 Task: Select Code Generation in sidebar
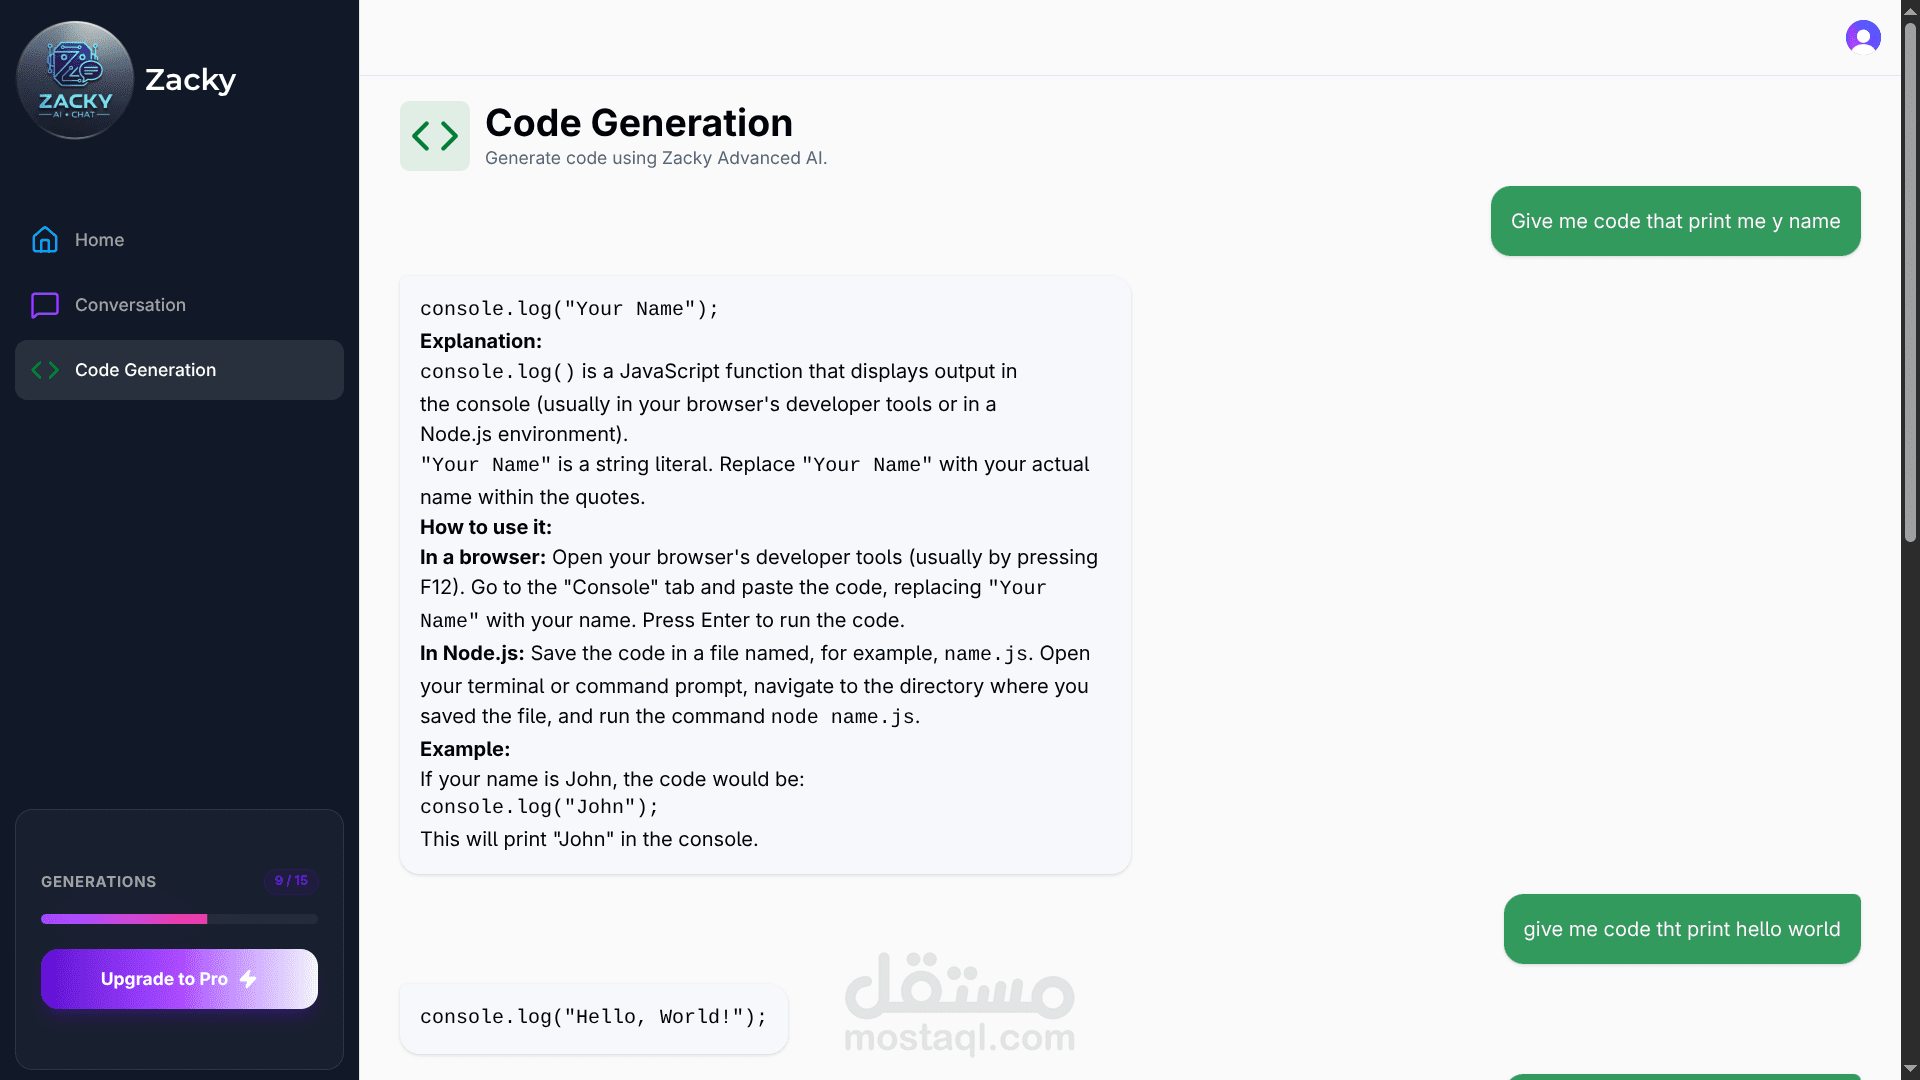[145, 370]
